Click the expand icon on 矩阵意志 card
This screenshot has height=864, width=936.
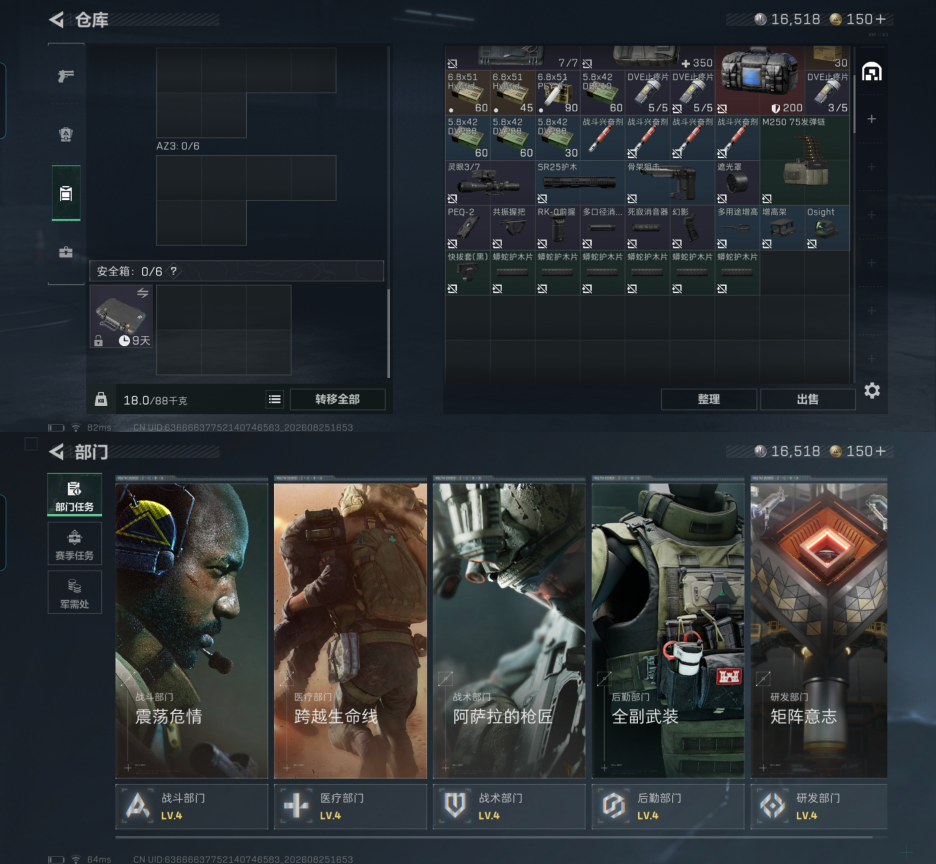point(763,679)
